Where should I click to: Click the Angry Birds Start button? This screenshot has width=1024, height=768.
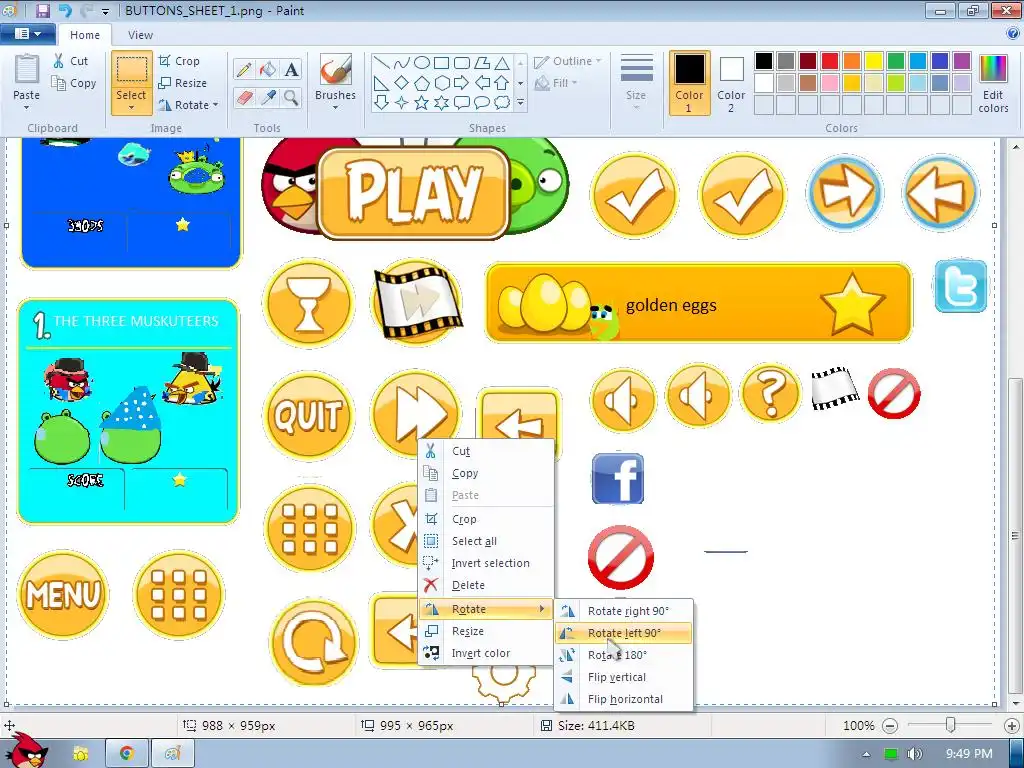(x=26, y=749)
